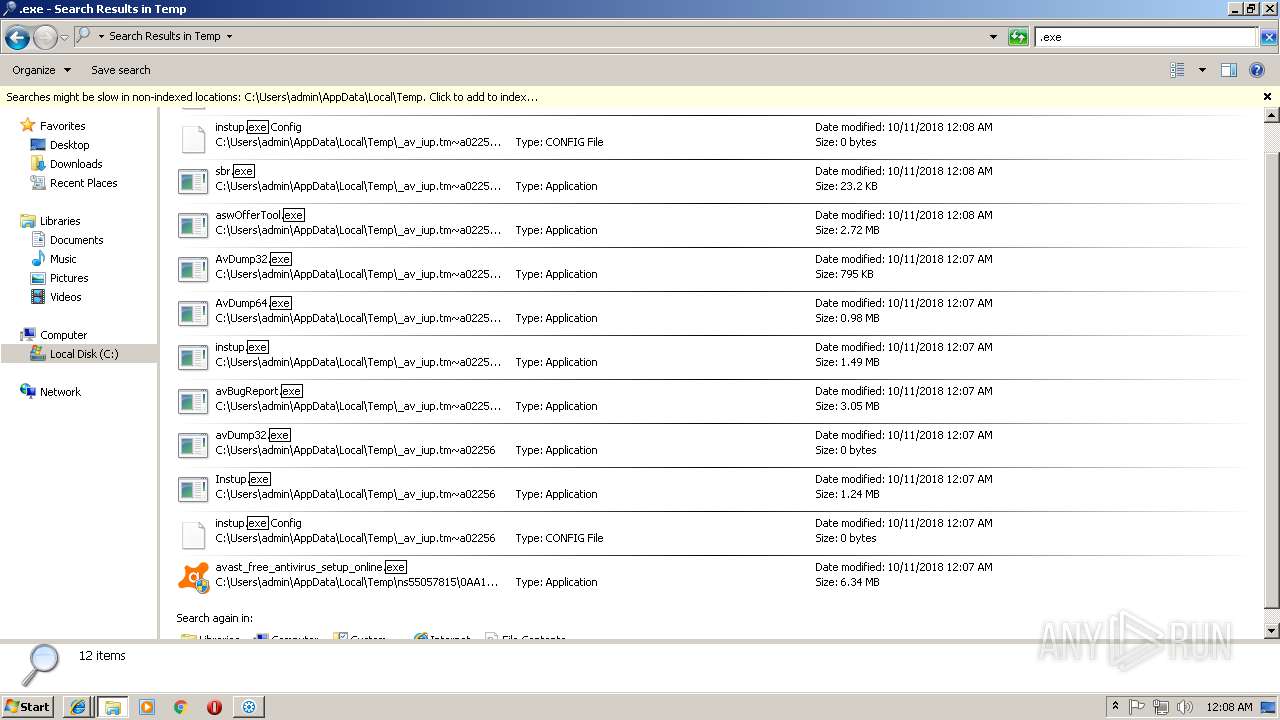
Task: Select the avDump32.exe 0 bytes icon
Action: click(193, 445)
